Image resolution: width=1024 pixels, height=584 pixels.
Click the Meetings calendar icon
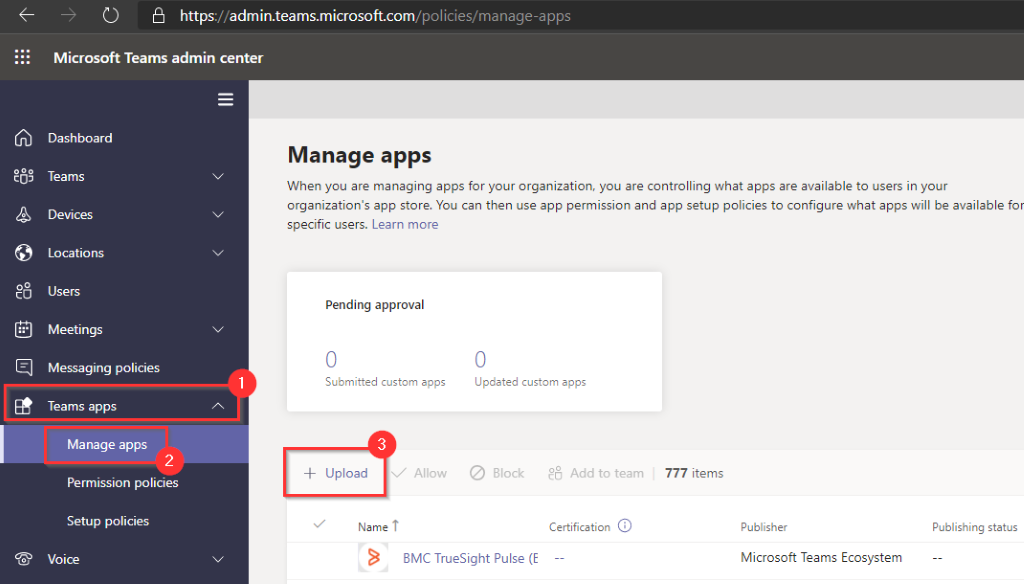click(24, 329)
